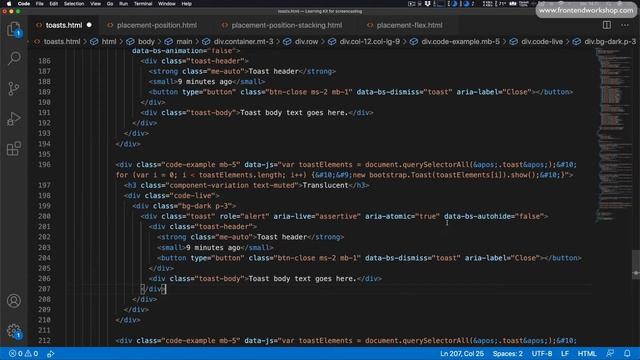This screenshot has width=640, height=360.
Task: Open the Search view icon
Action: pos(14,58)
